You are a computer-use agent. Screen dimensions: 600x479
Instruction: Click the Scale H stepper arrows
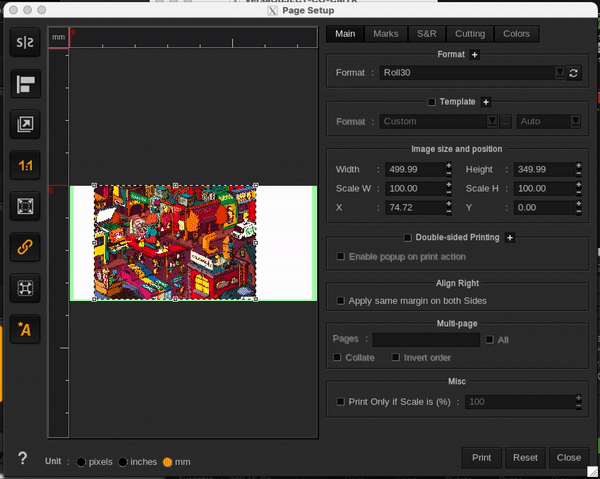click(x=579, y=189)
